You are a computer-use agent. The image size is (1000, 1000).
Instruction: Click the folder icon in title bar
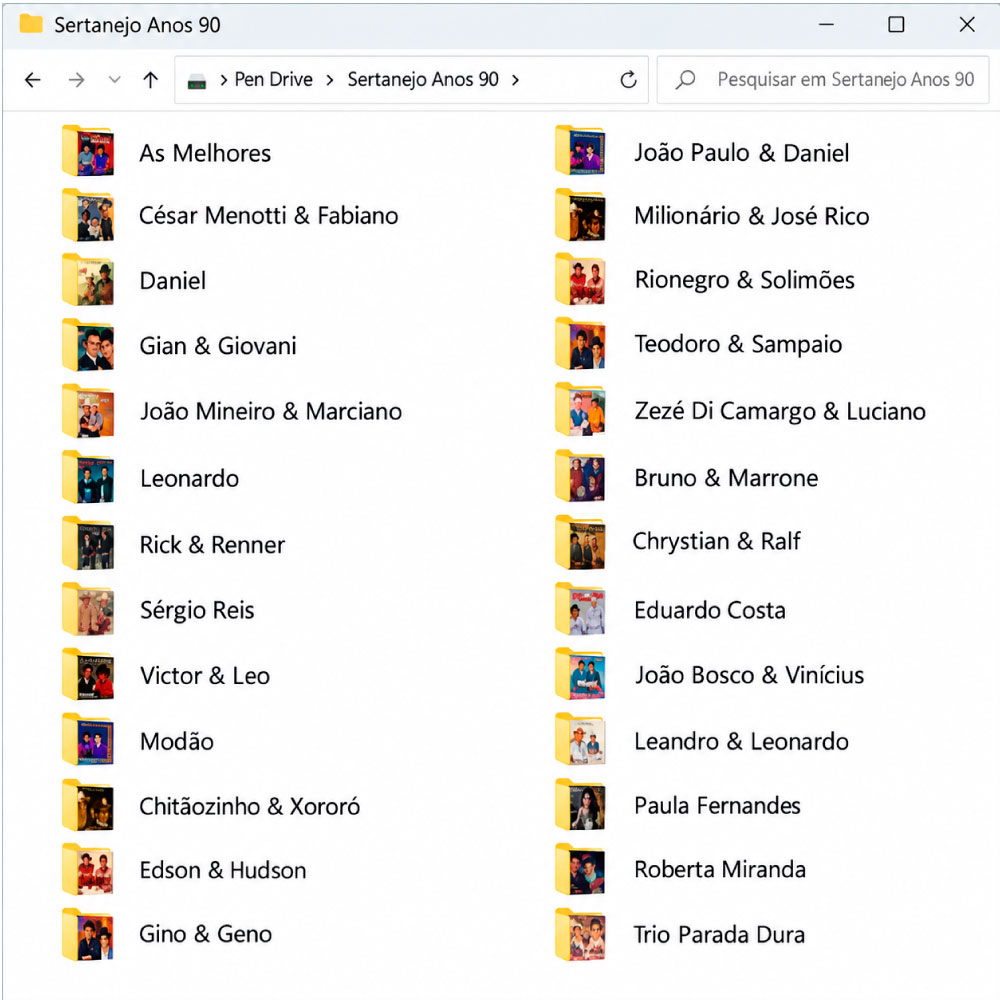pyautogui.click(x=31, y=24)
